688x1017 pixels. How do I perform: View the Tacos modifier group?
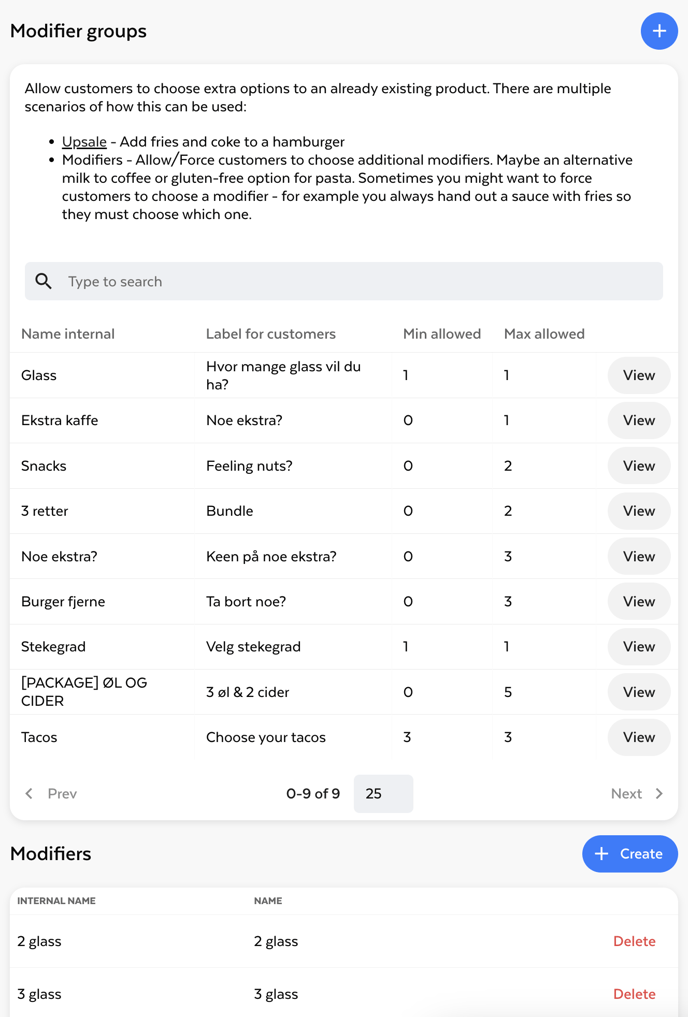click(638, 737)
